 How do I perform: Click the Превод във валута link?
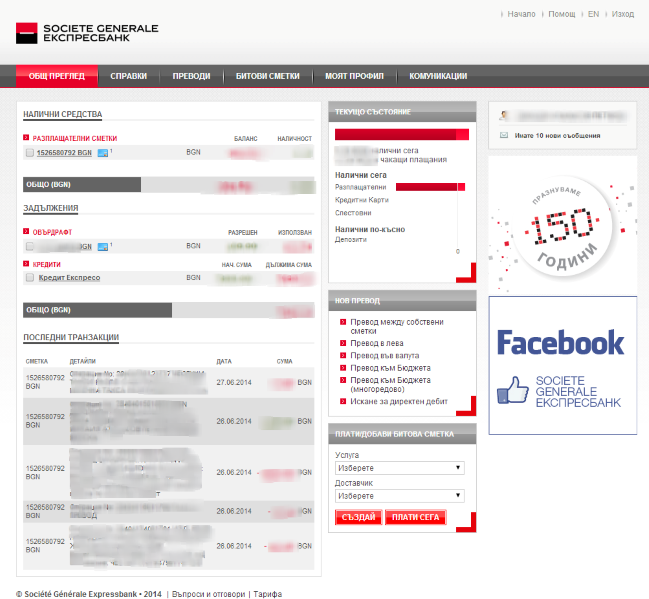[x=384, y=355]
